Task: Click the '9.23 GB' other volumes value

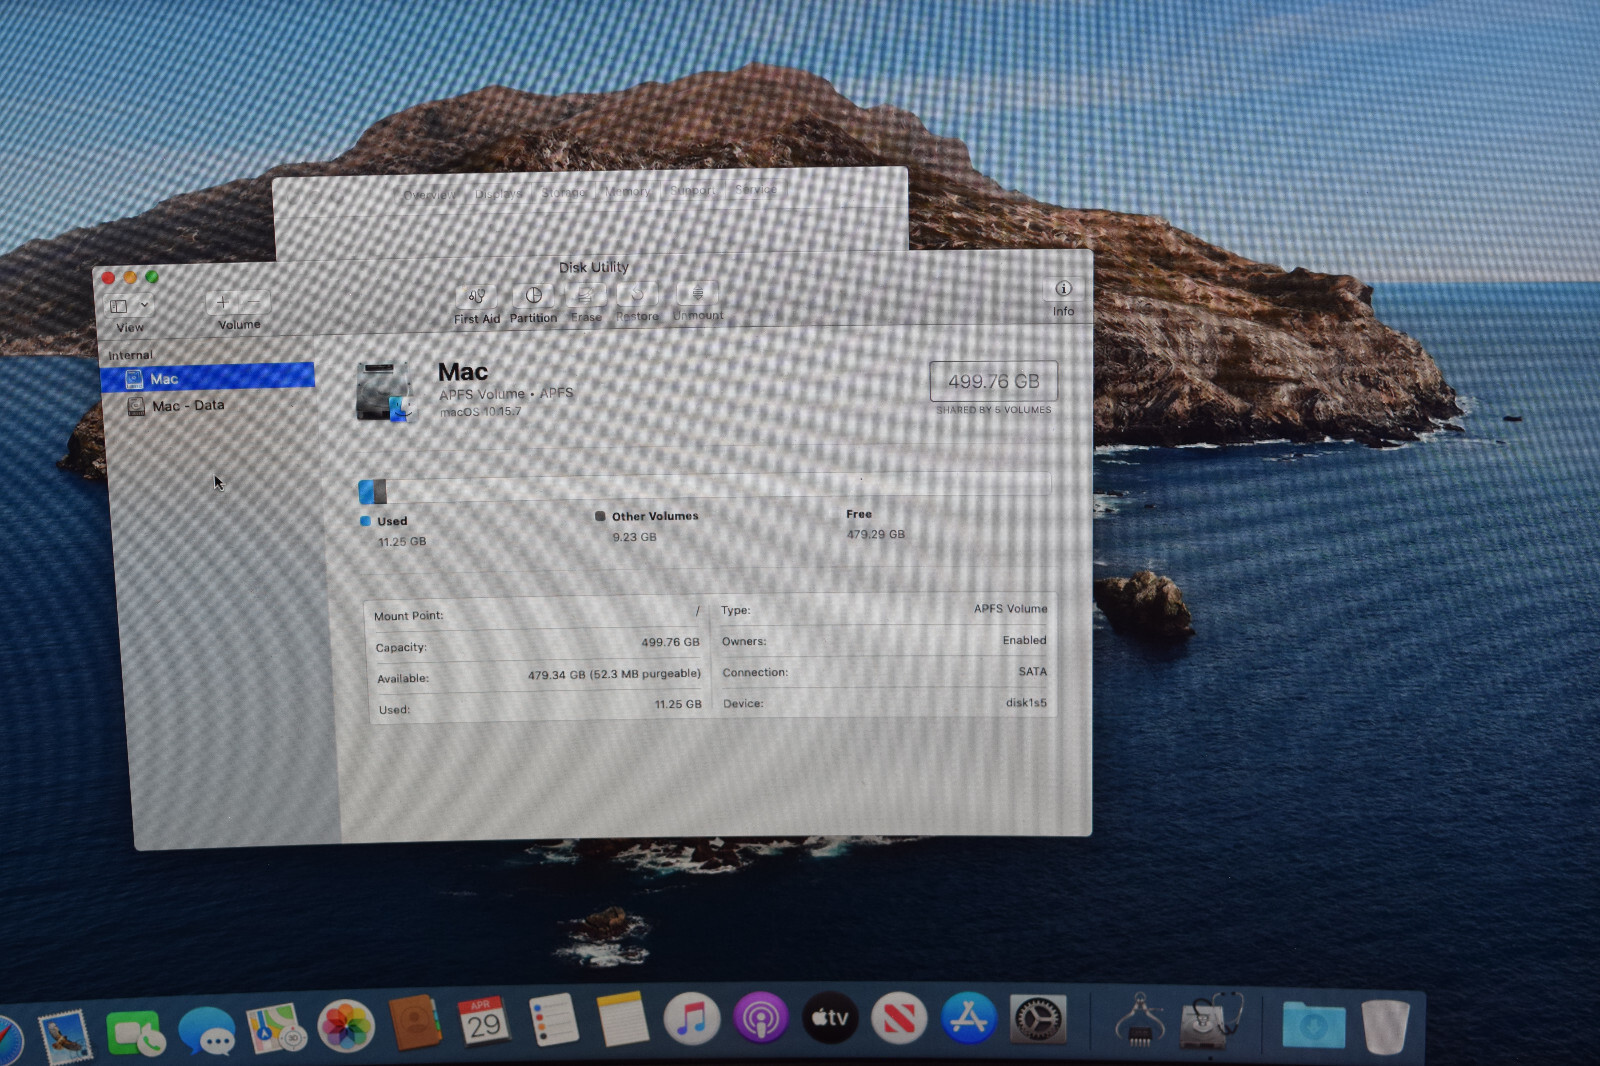Action: coord(634,537)
